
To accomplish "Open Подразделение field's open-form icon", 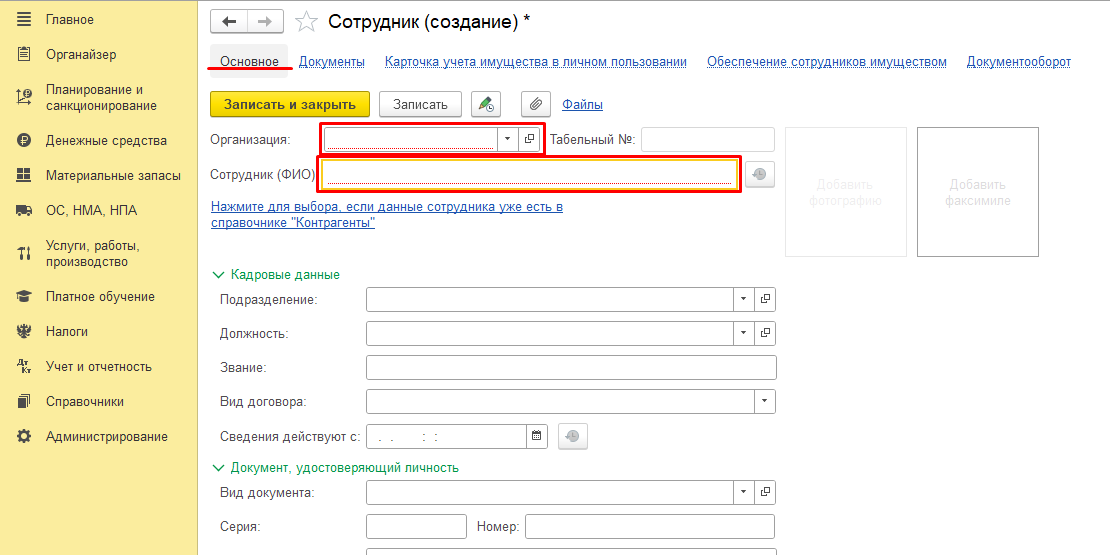I will click(765, 299).
